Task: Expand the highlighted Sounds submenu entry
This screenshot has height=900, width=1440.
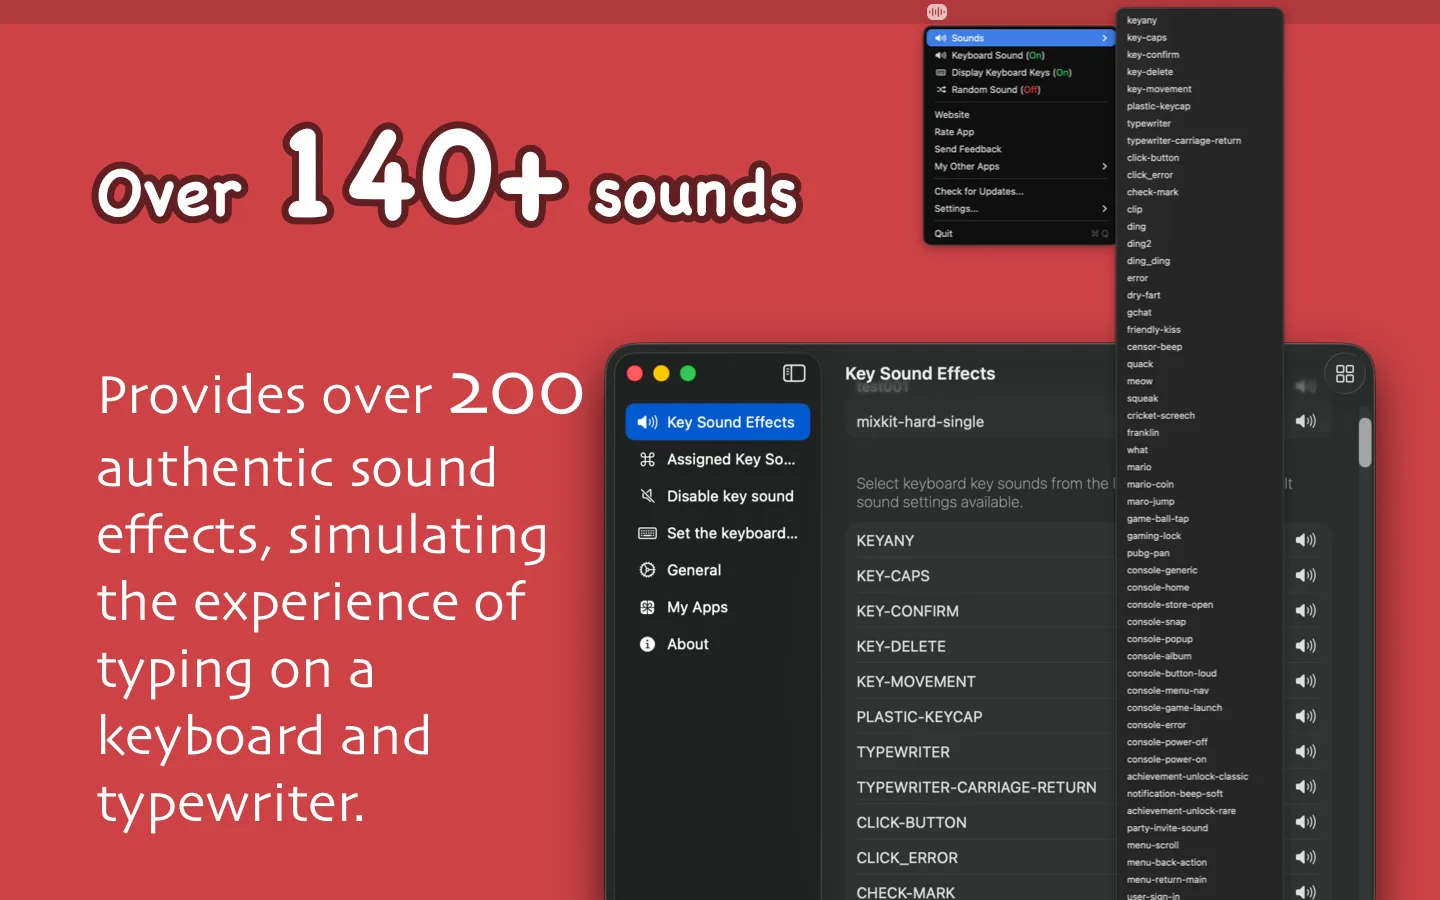Action: [x=1020, y=38]
